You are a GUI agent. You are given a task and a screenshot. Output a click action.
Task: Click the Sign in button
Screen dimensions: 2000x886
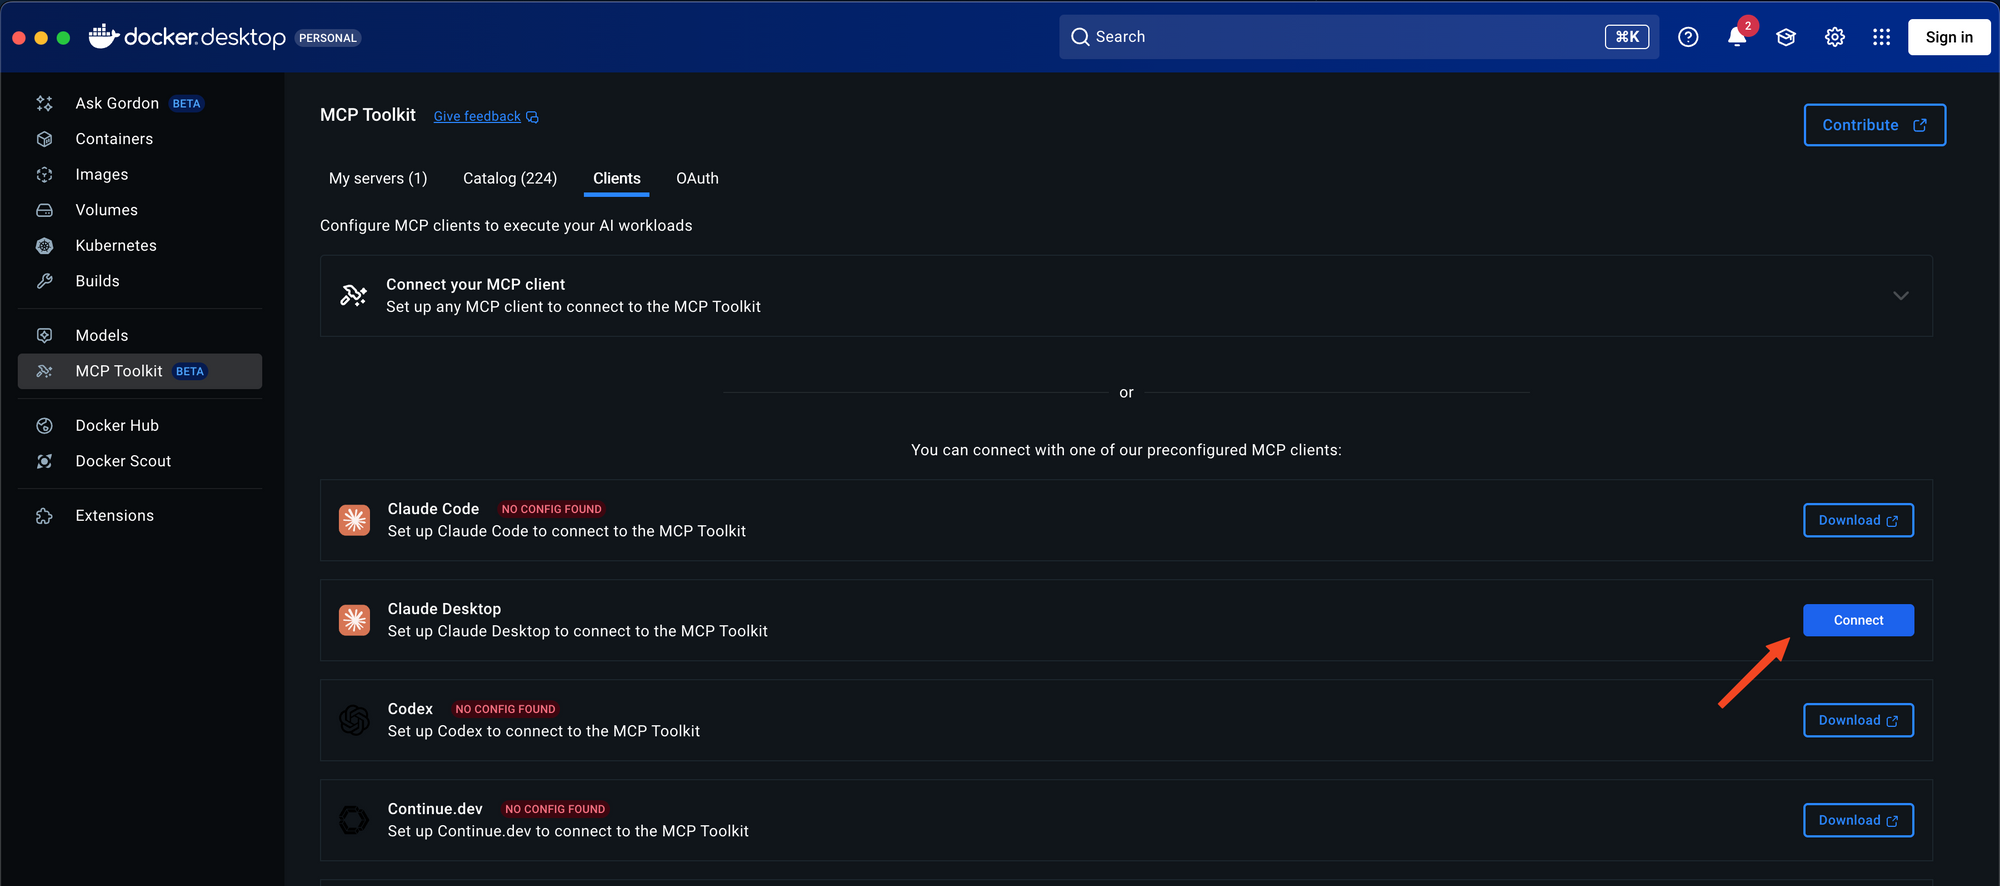pos(1949,37)
